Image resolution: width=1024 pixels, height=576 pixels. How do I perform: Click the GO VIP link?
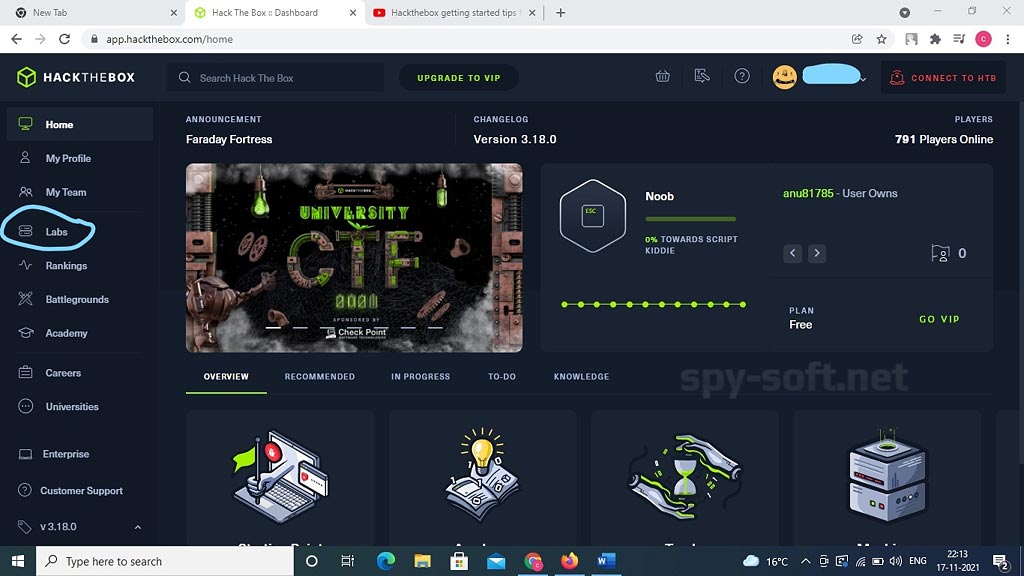point(939,319)
